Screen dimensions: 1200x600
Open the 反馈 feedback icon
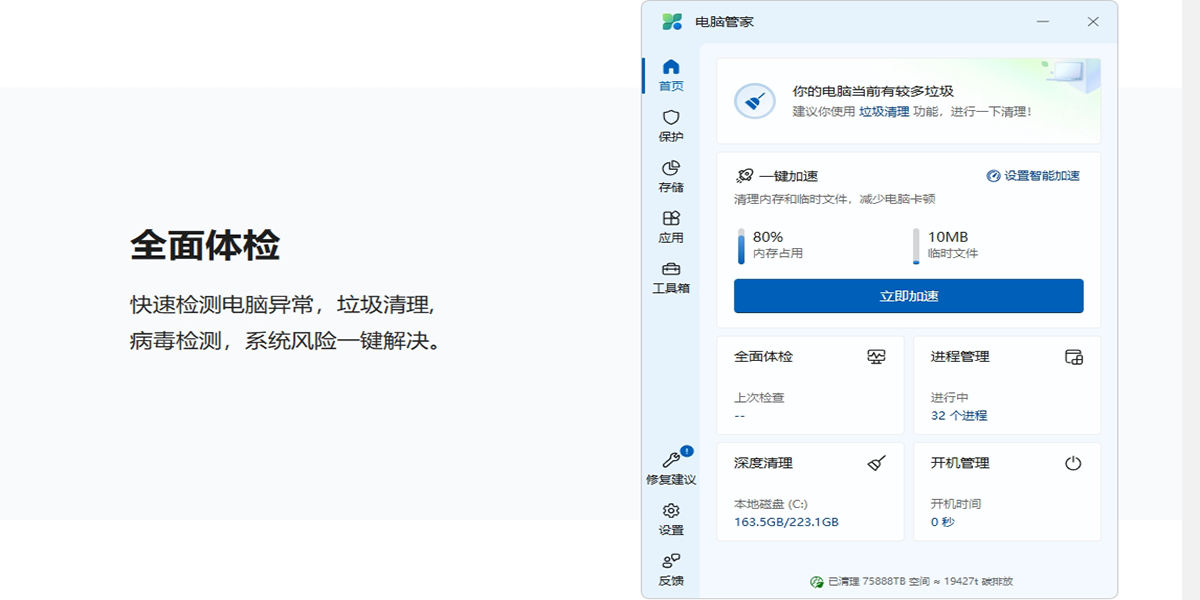[671, 569]
